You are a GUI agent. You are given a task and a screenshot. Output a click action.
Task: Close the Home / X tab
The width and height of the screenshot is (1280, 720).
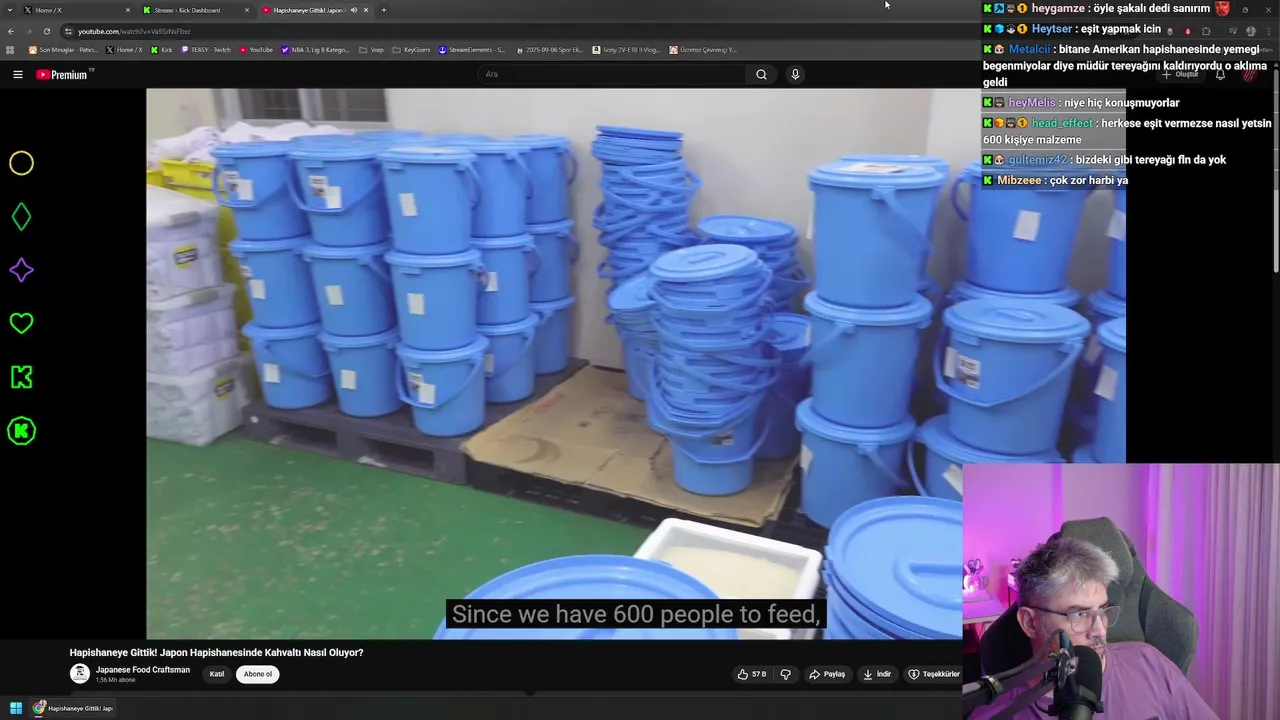pyautogui.click(x=127, y=10)
